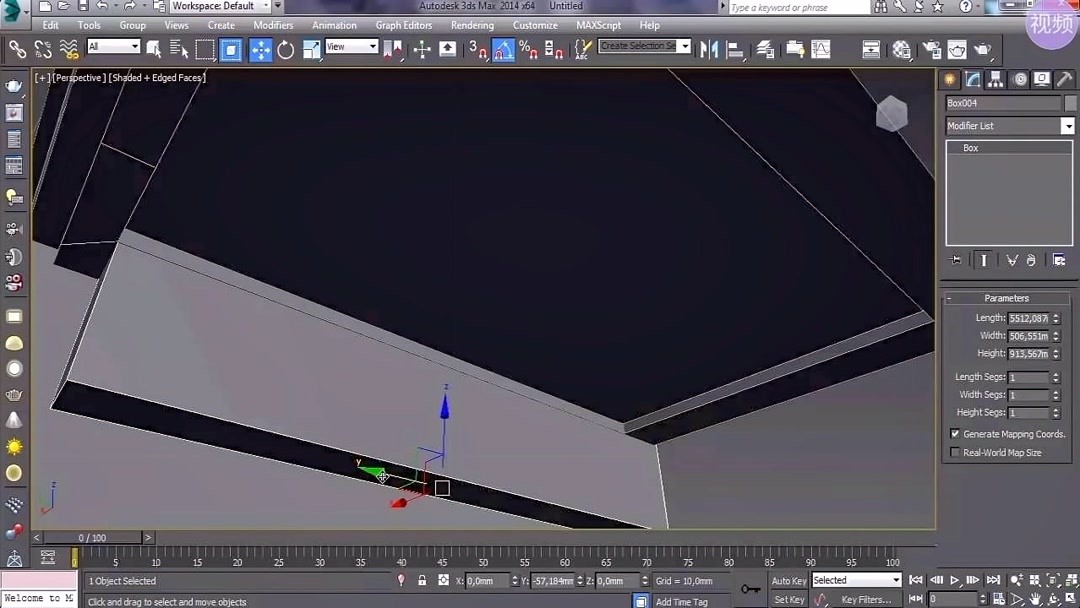Open the Modifiers menu
This screenshot has height=608, width=1080.
[273, 25]
